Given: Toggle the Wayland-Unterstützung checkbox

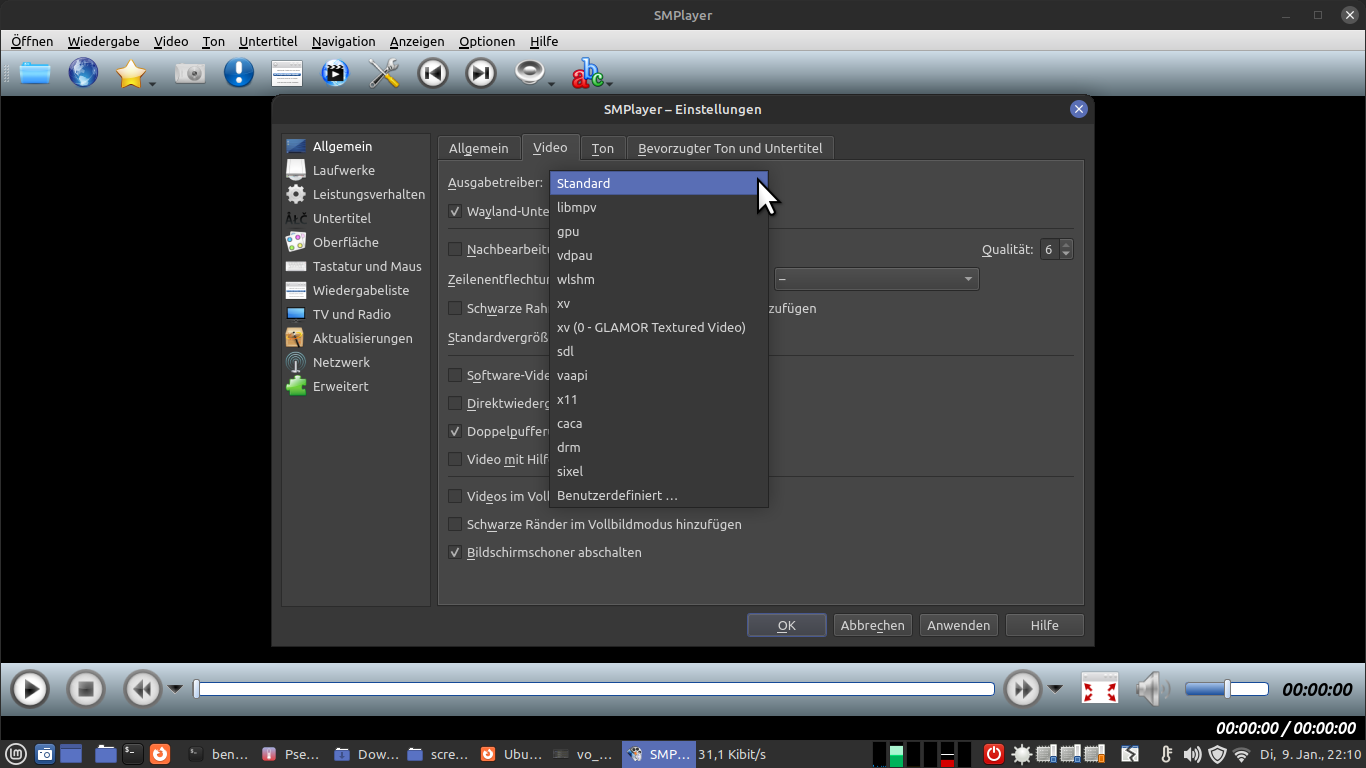Looking at the screenshot, I should (455, 212).
